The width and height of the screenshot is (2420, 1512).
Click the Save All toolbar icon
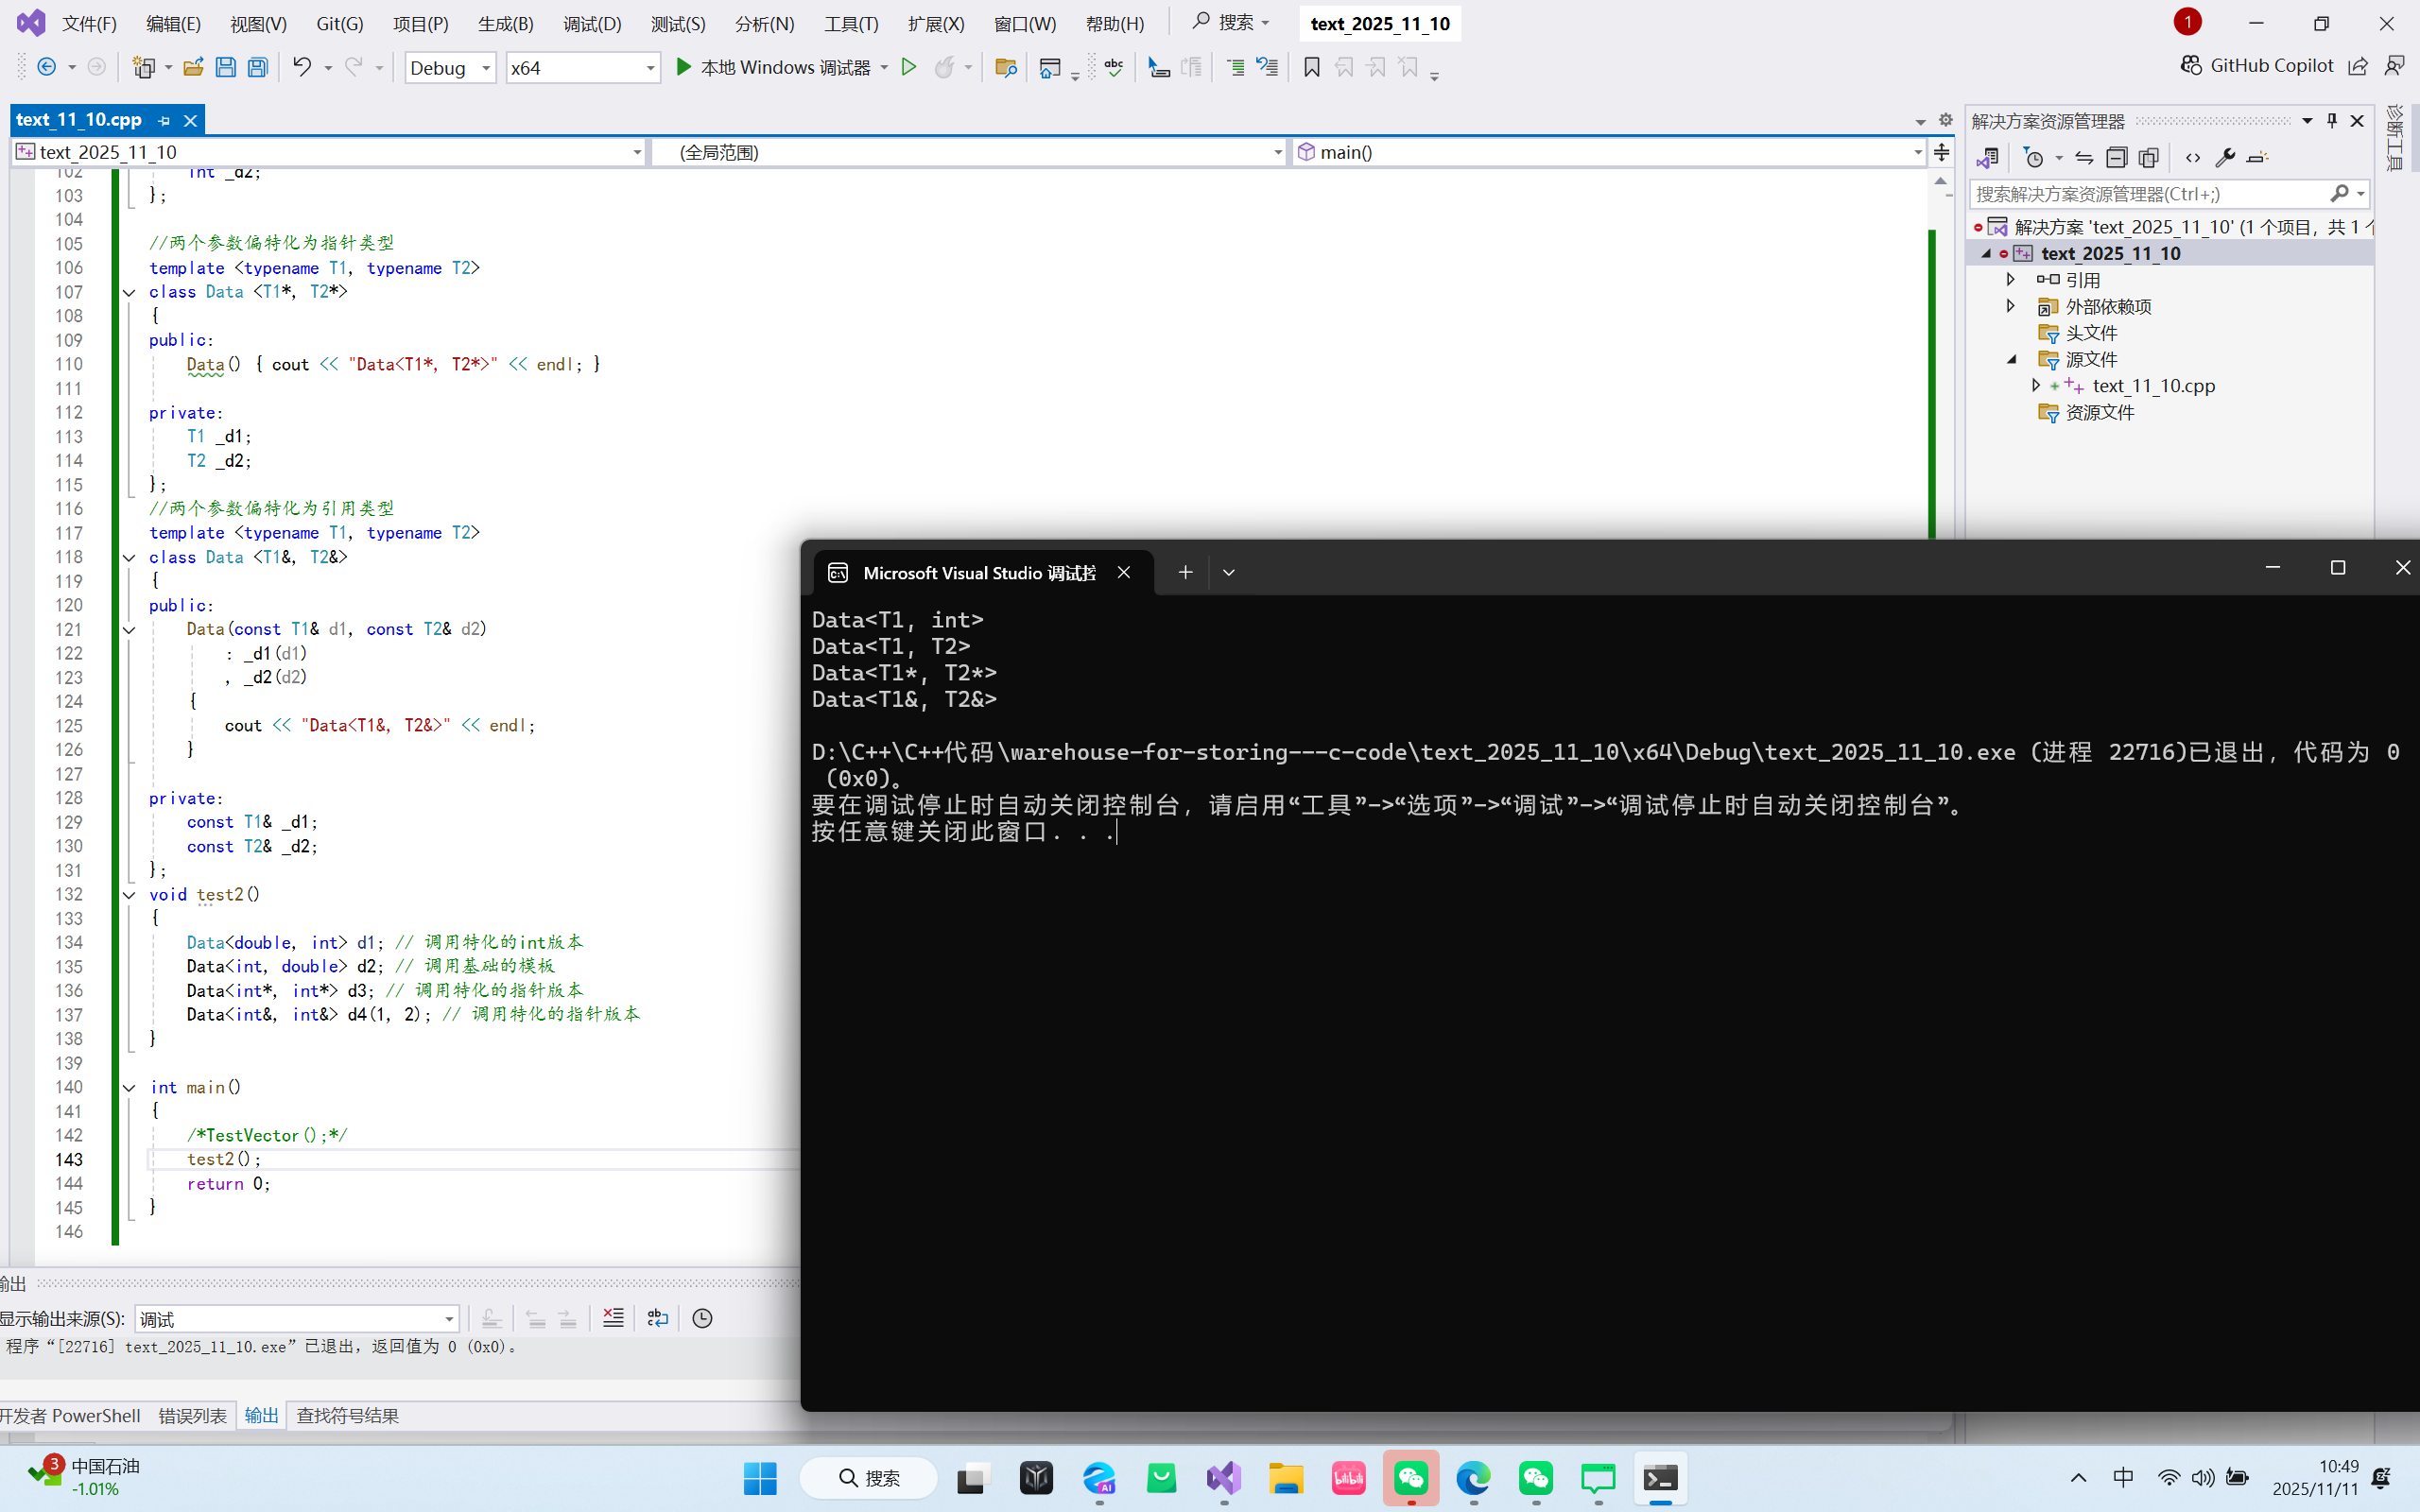pyautogui.click(x=258, y=67)
